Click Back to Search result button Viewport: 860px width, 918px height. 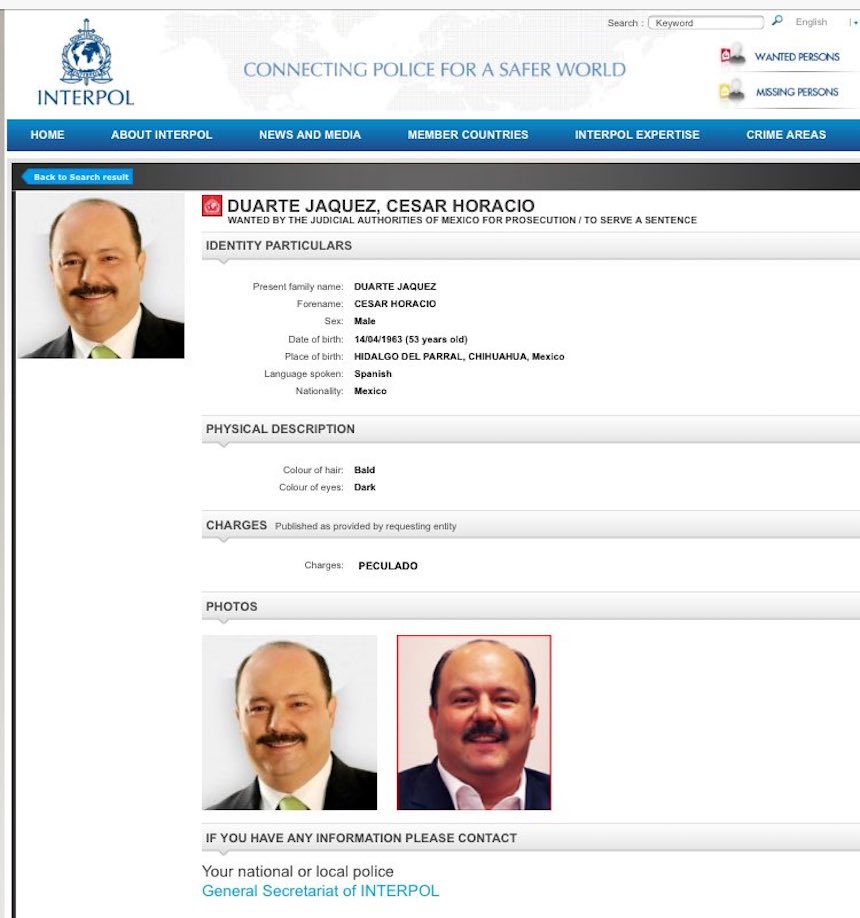pos(79,177)
